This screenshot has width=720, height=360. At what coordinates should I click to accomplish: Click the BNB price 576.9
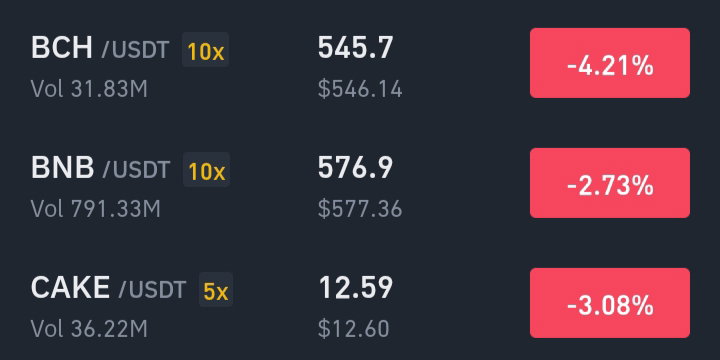tap(355, 167)
